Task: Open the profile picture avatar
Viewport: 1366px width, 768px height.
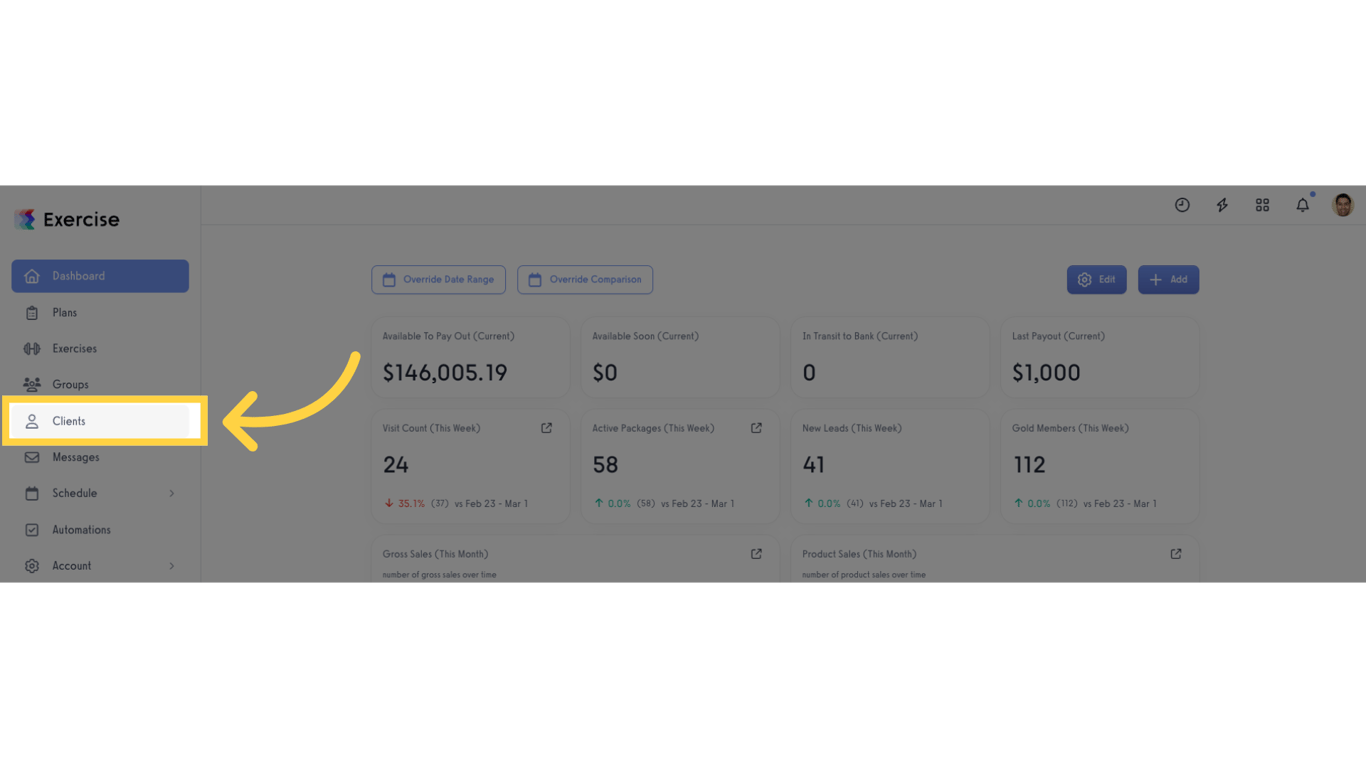Action: [1342, 204]
